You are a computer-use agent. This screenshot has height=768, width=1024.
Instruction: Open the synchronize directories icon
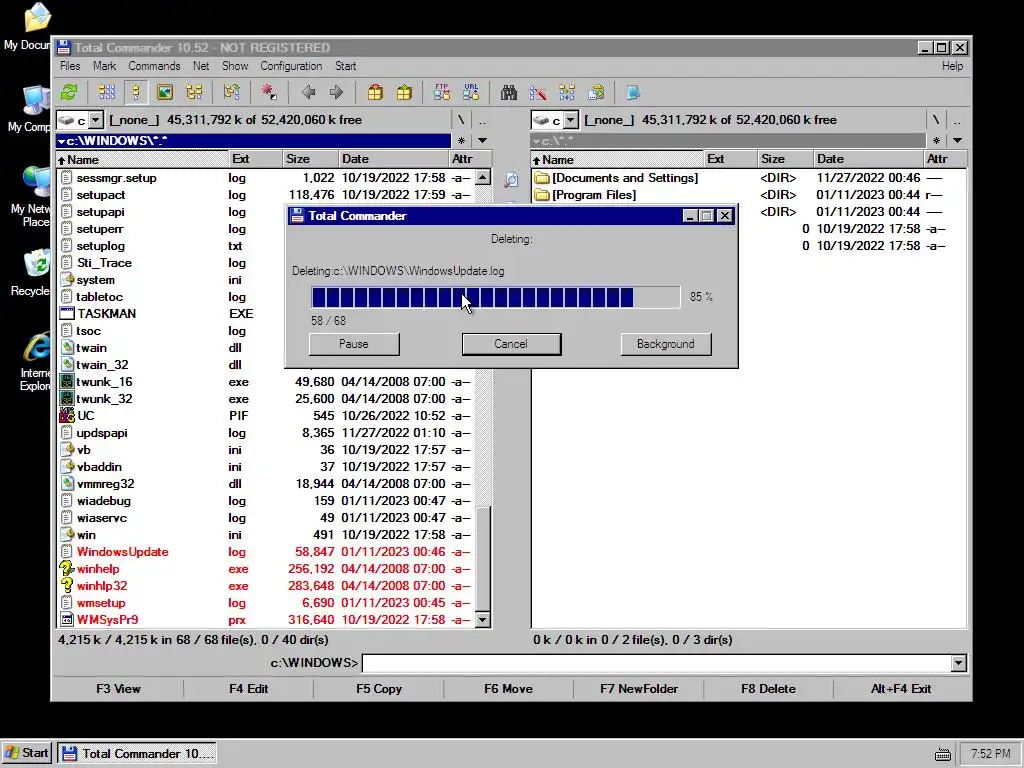567,92
